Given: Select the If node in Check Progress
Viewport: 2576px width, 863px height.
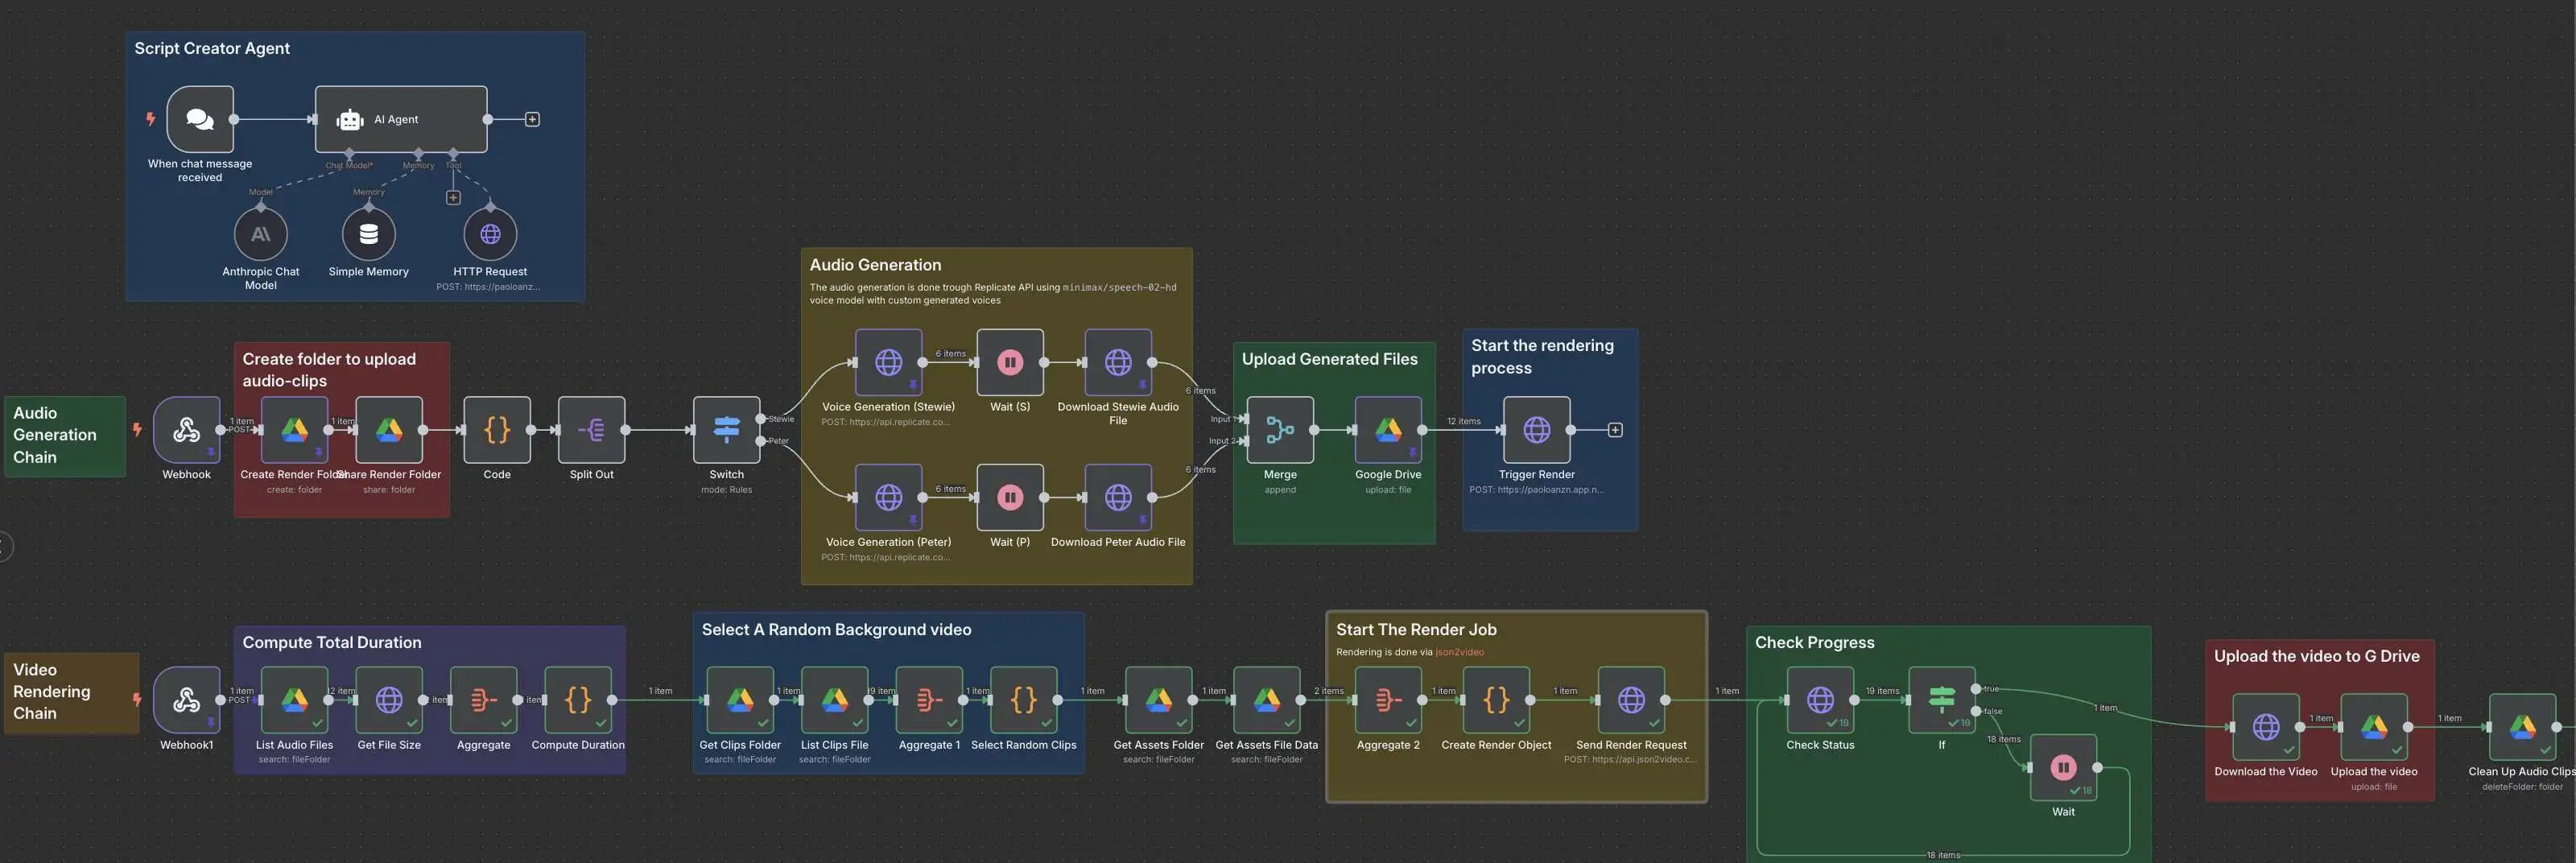Looking at the screenshot, I should (1941, 699).
